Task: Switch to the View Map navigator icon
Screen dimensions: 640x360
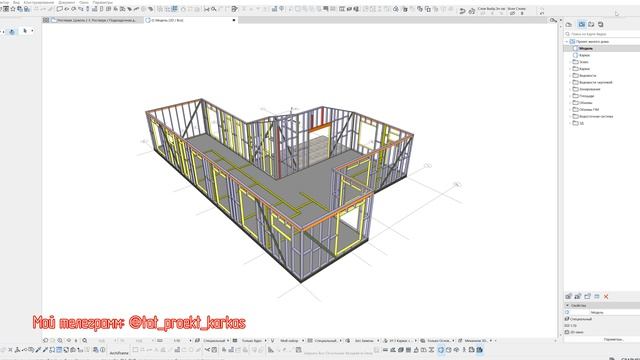Action: point(582,24)
